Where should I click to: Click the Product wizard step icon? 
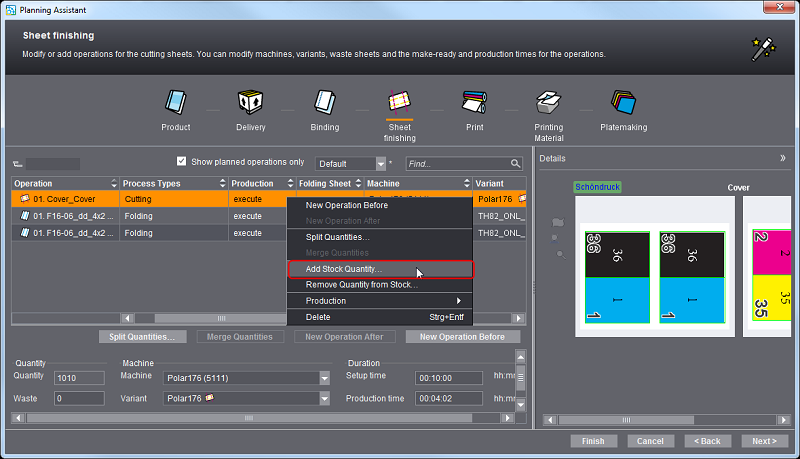[x=176, y=103]
